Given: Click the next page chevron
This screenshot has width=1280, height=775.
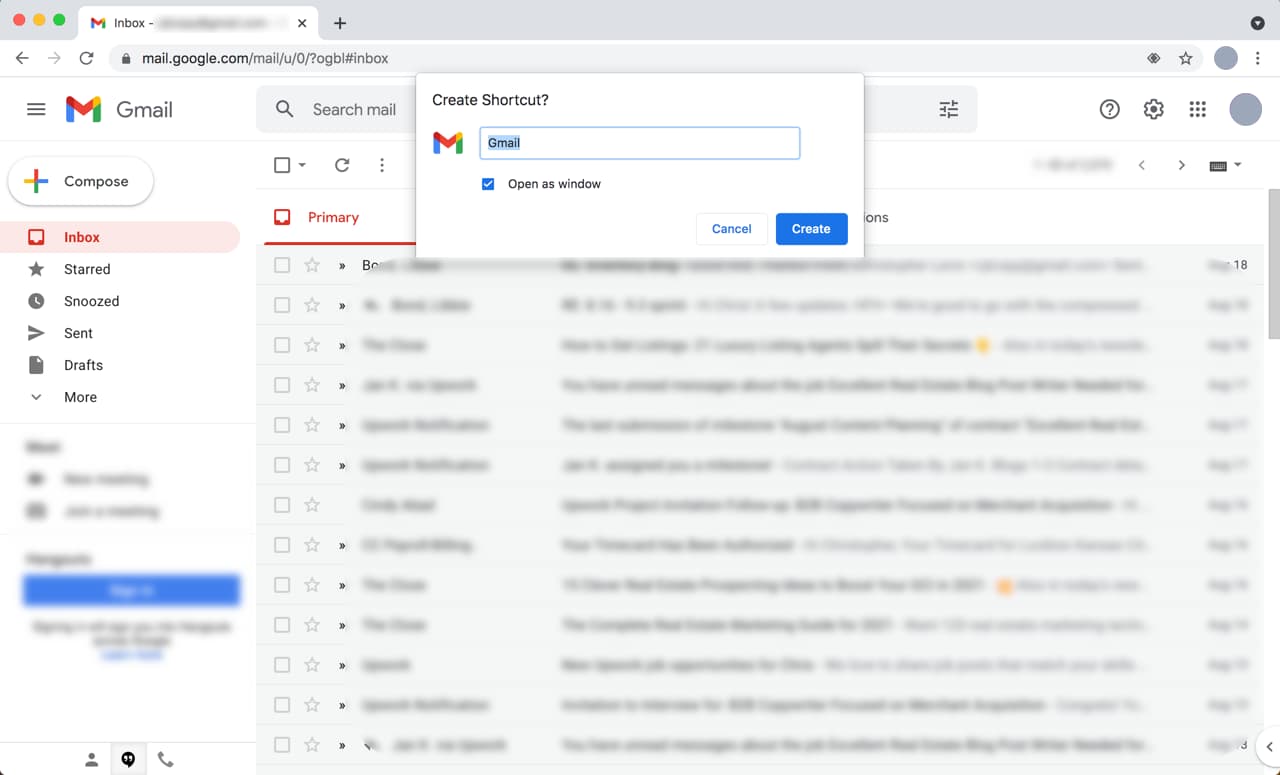Looking at the screenshot, I should [x=1181, y=165].
